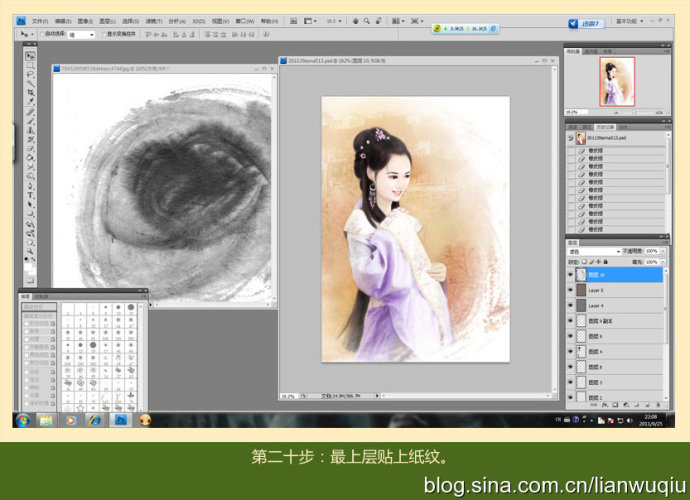Click the add layer mask icon
This screenshot has height=500, width=690.
tap(615, 404)
